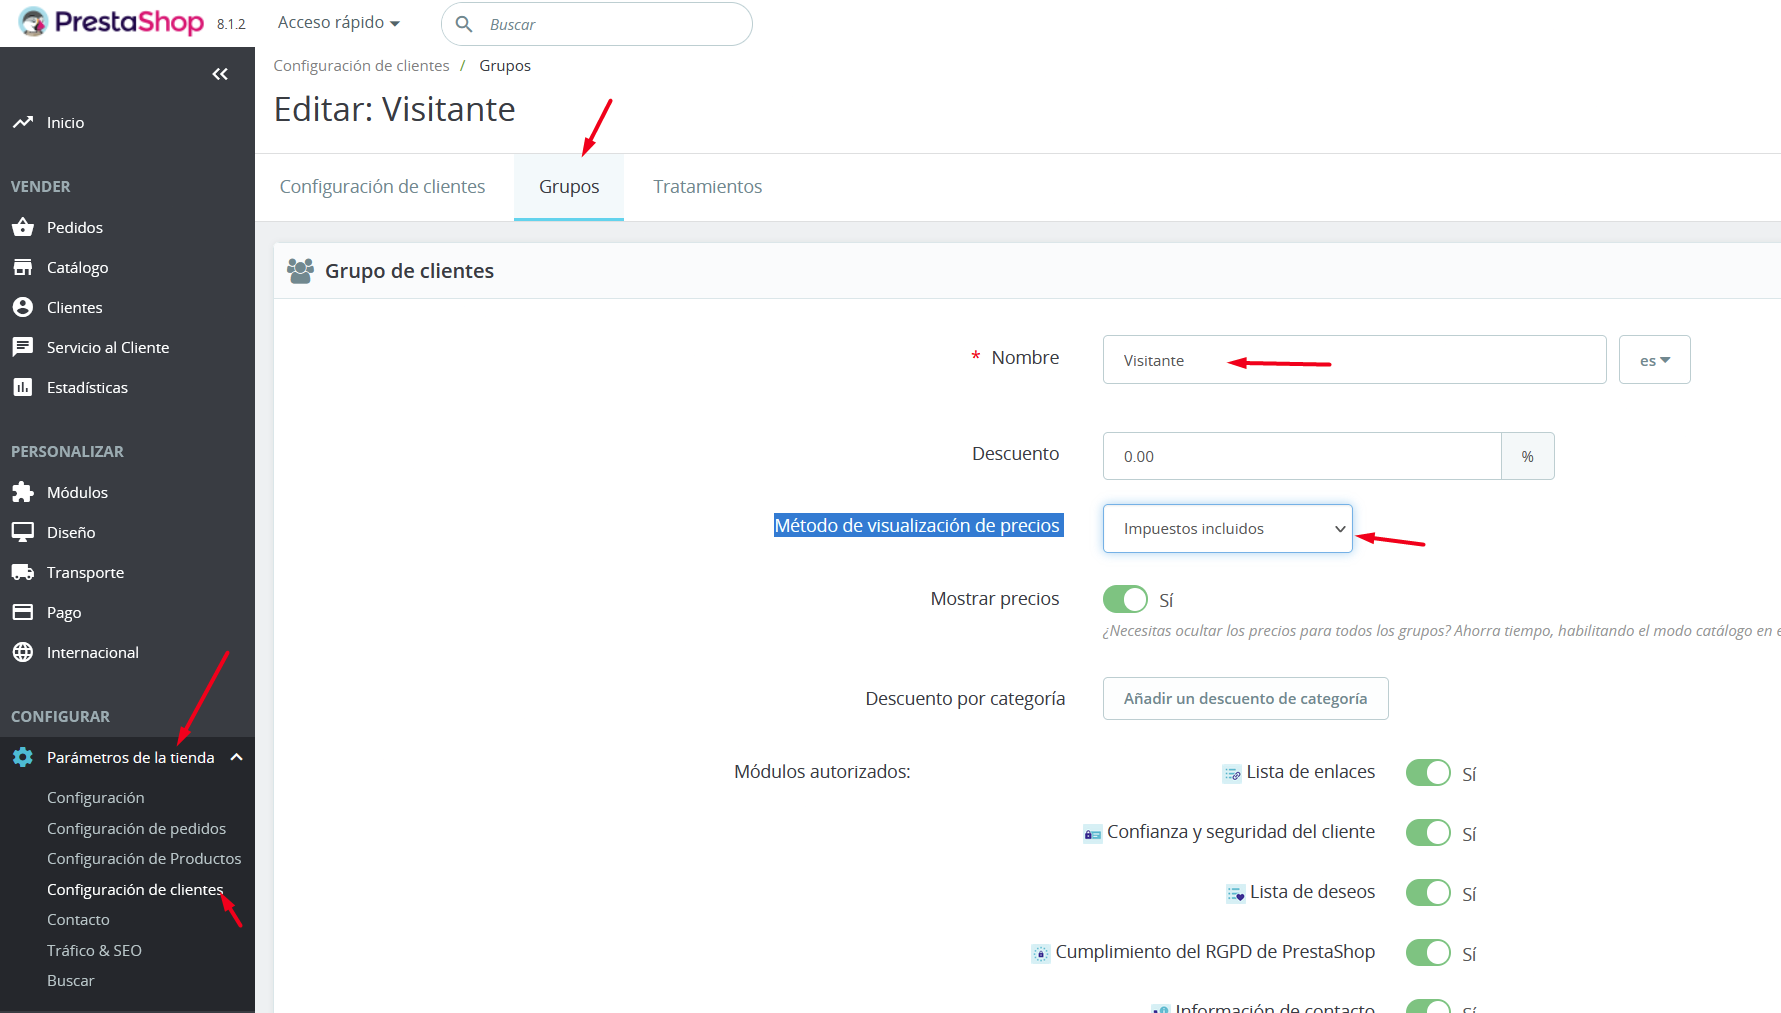
Task: Click the Internacional globe icon
Action: 23,652
